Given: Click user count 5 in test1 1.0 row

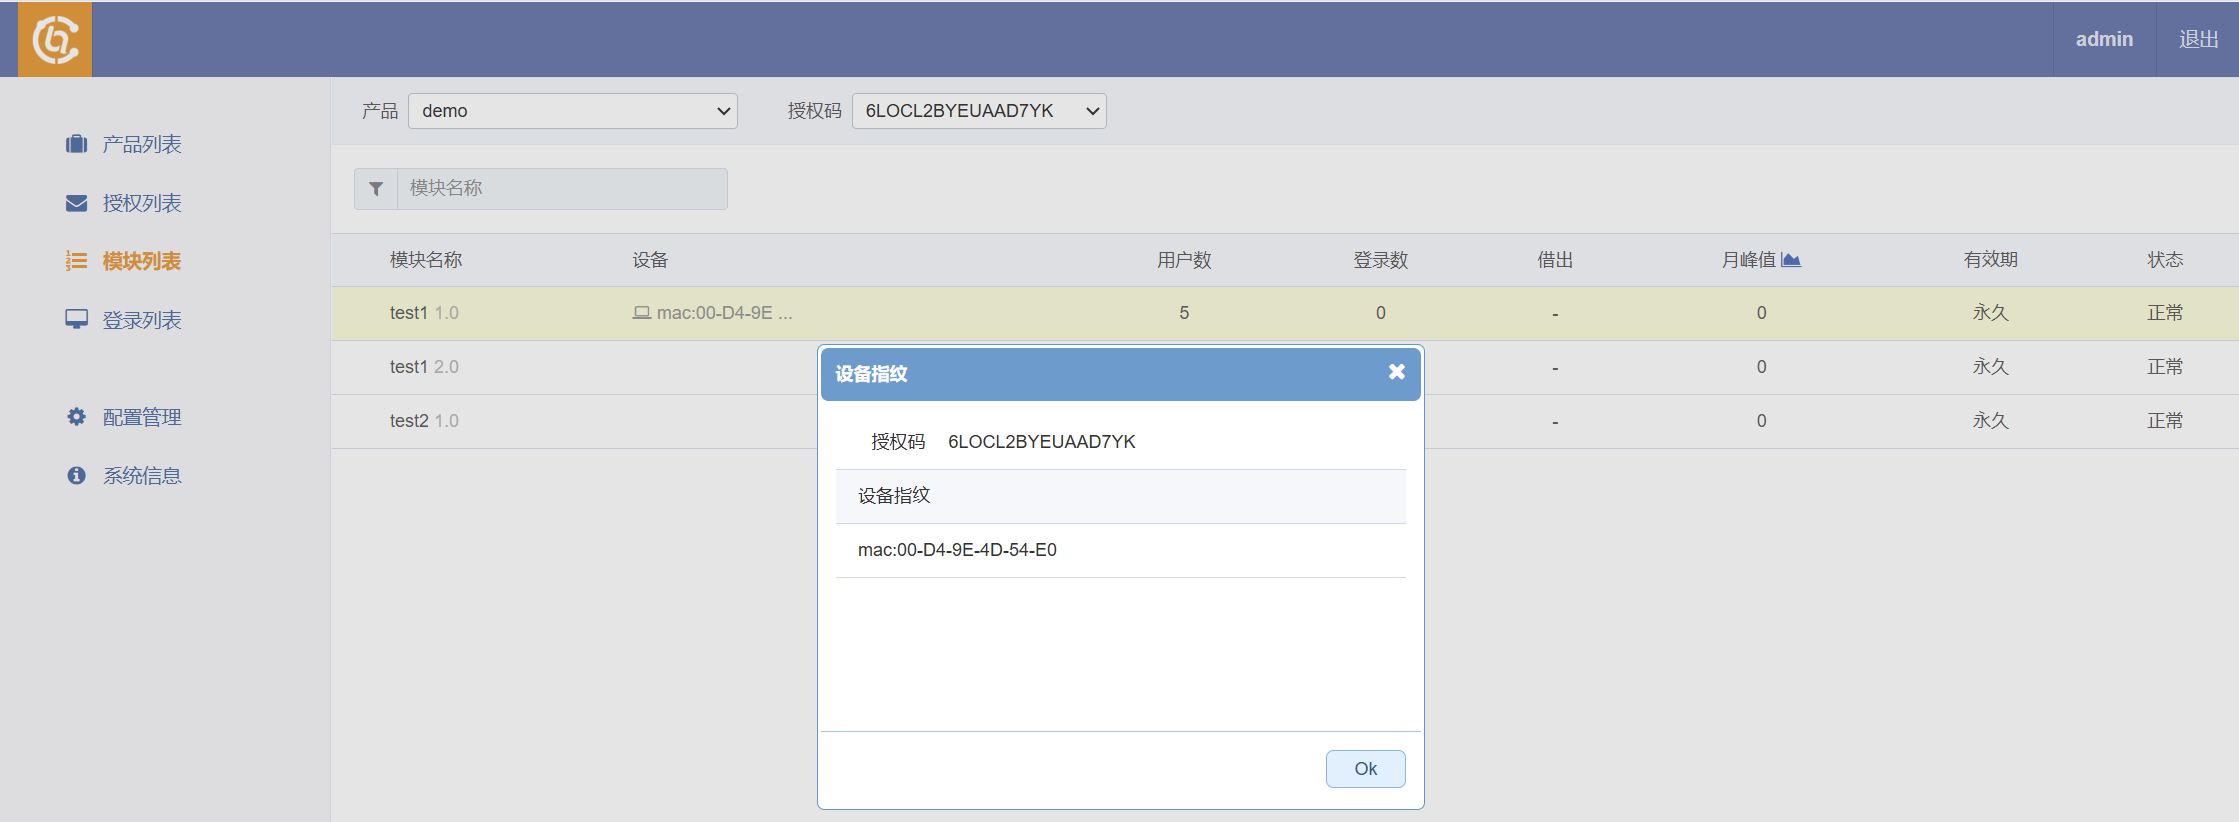Looking at the screenshot, I should tap(1184, 313).
